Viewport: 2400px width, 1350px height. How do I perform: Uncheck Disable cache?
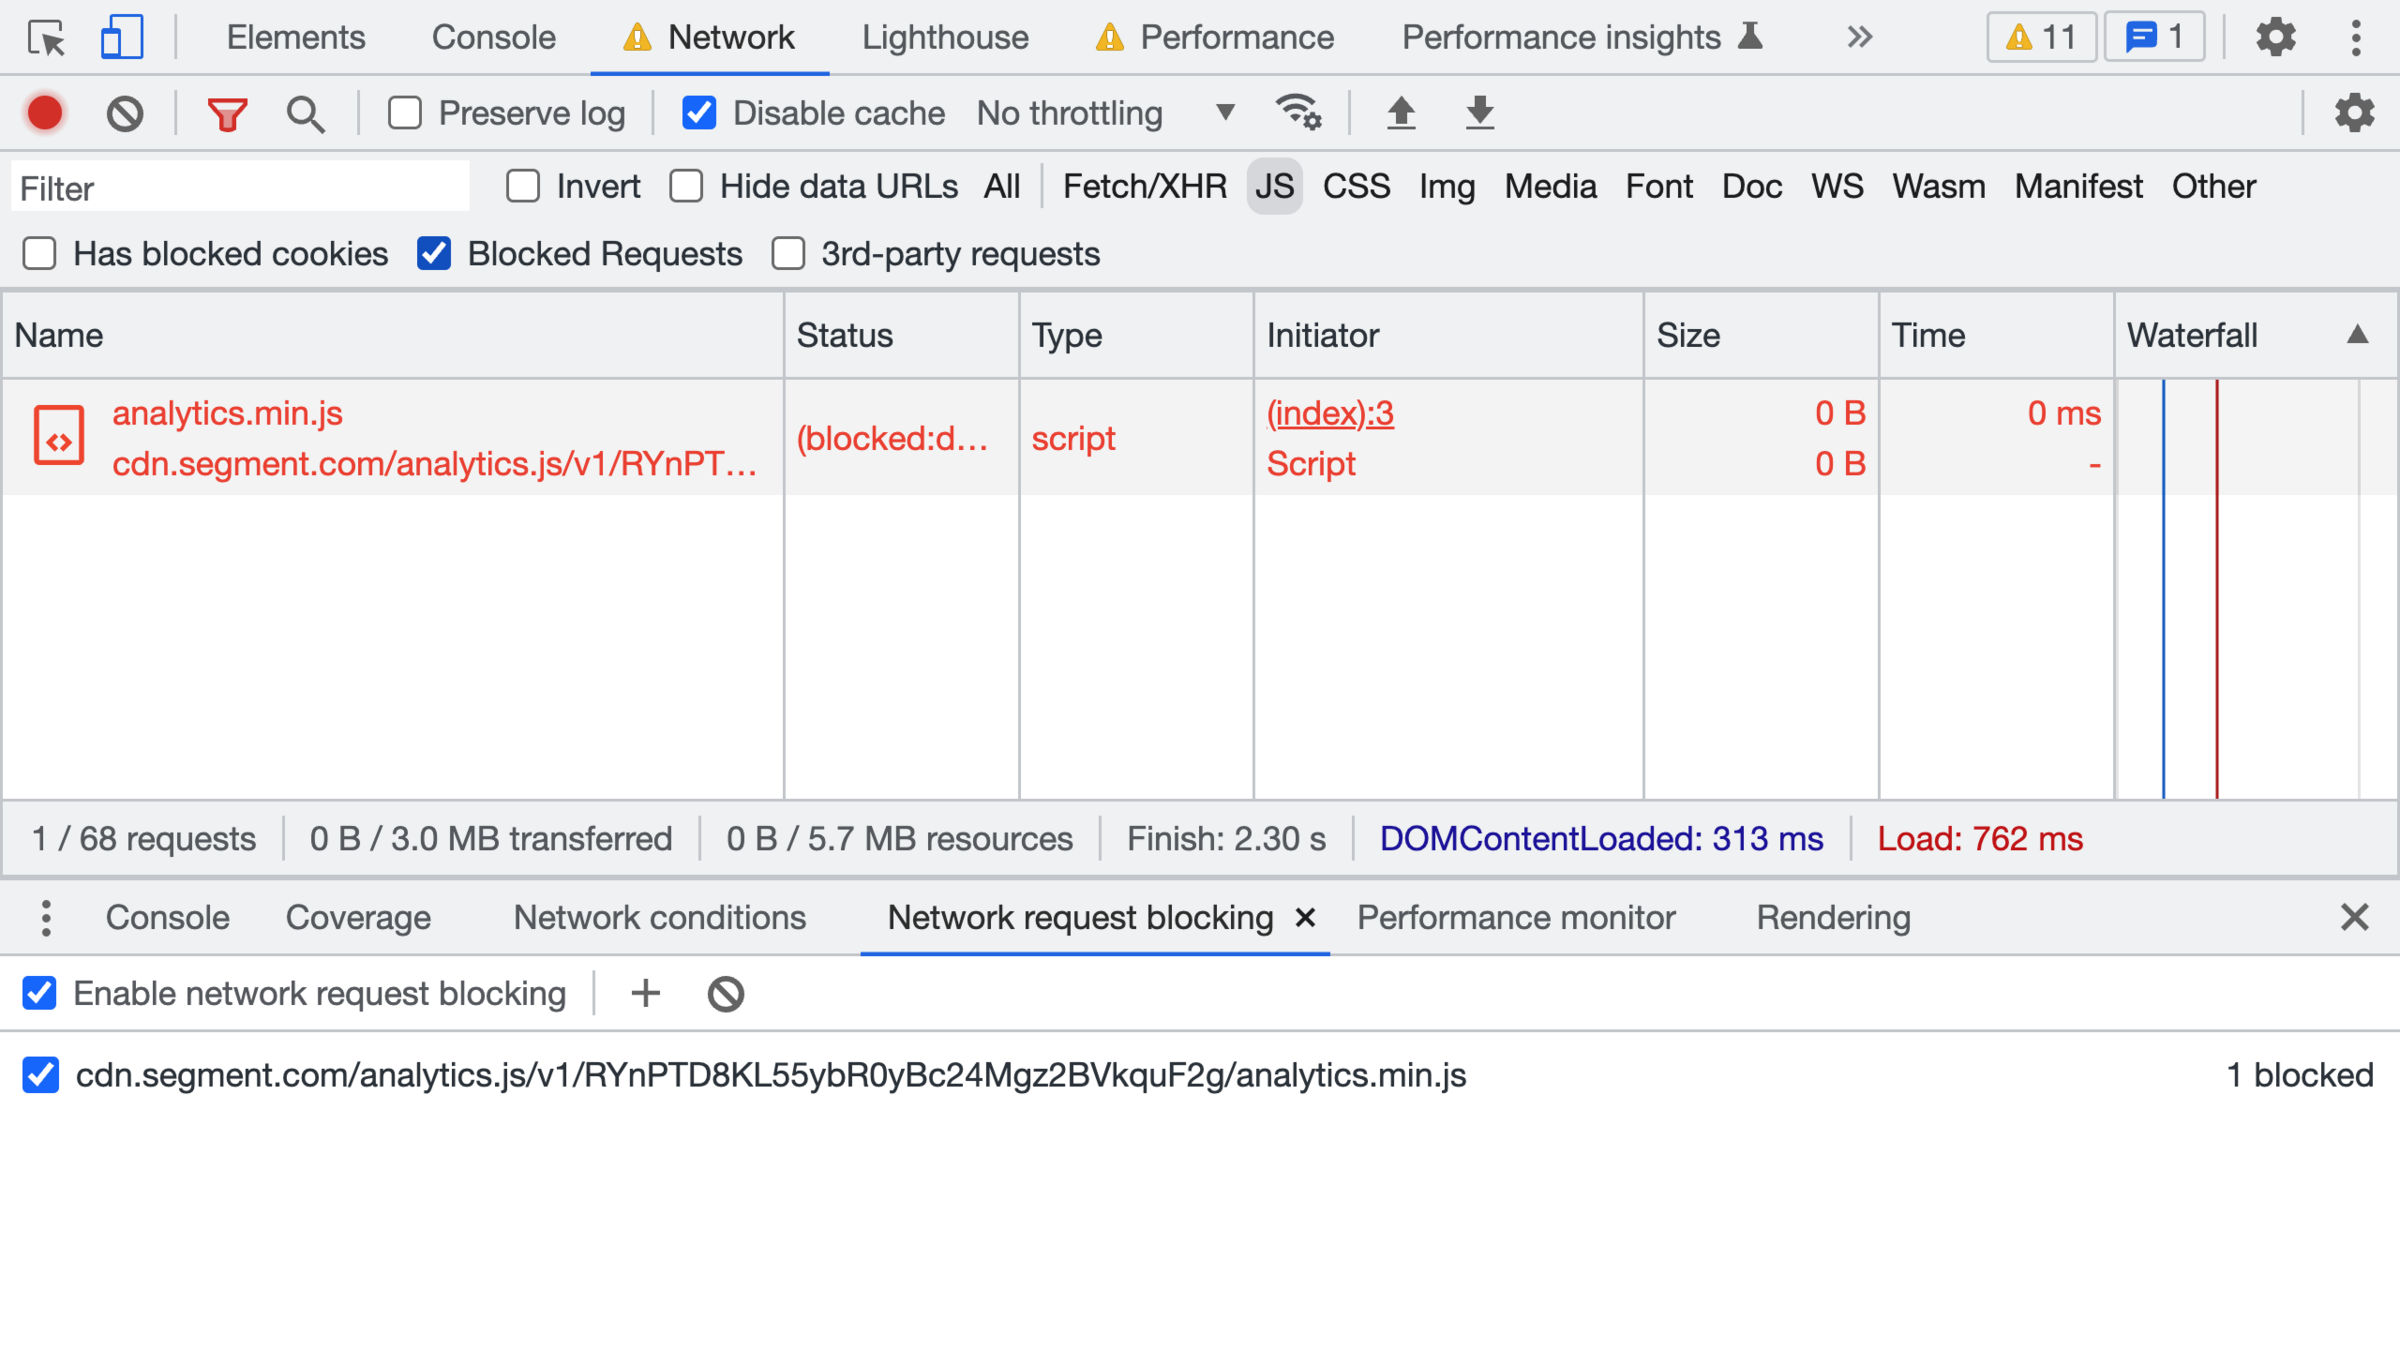[x=699, y=113]
